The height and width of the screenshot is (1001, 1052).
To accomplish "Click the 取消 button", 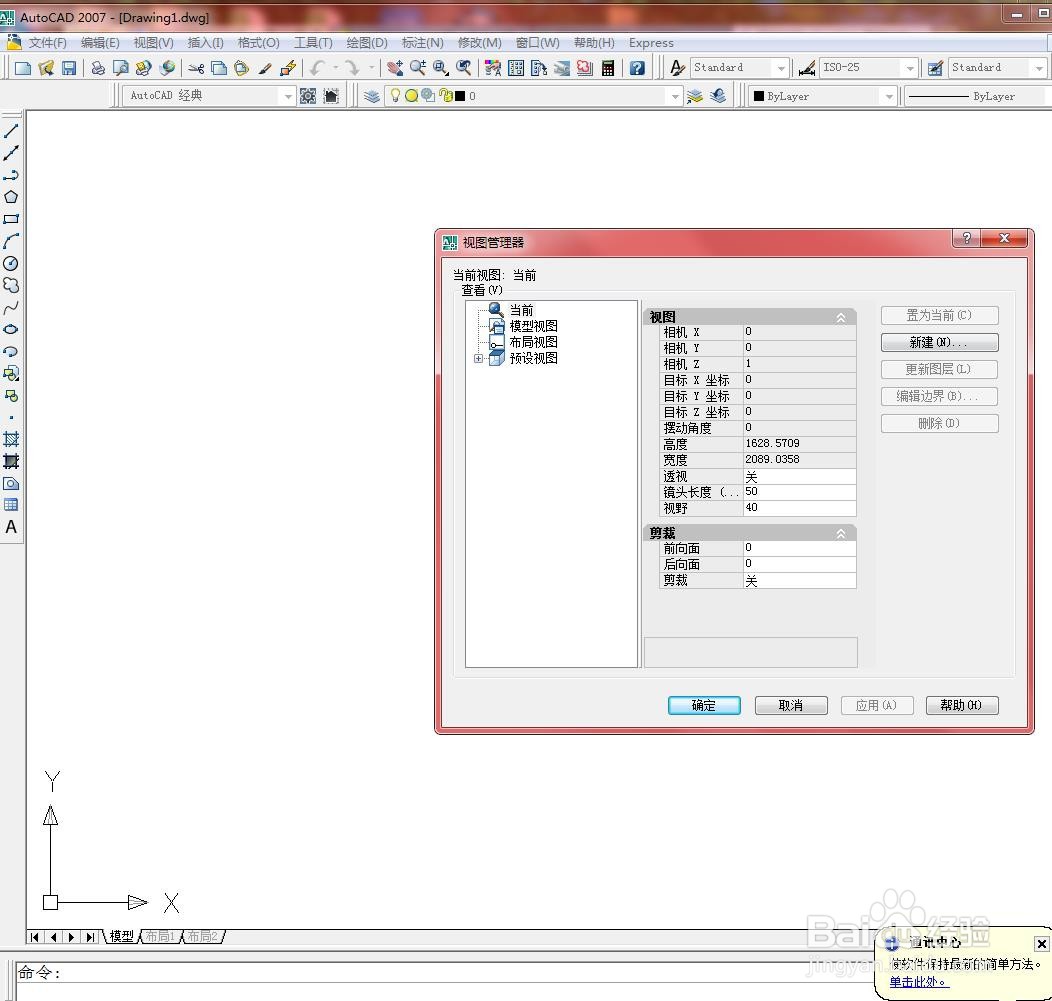I will [x=791, y=705].
